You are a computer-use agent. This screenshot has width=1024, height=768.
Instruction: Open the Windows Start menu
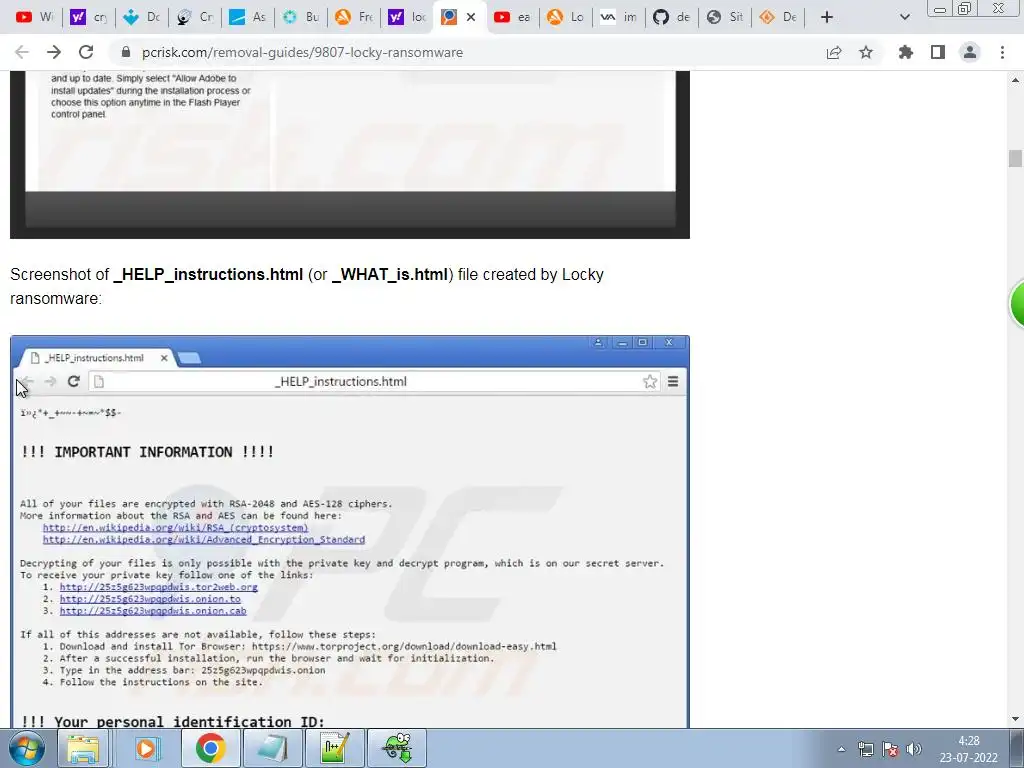[25, 748]
